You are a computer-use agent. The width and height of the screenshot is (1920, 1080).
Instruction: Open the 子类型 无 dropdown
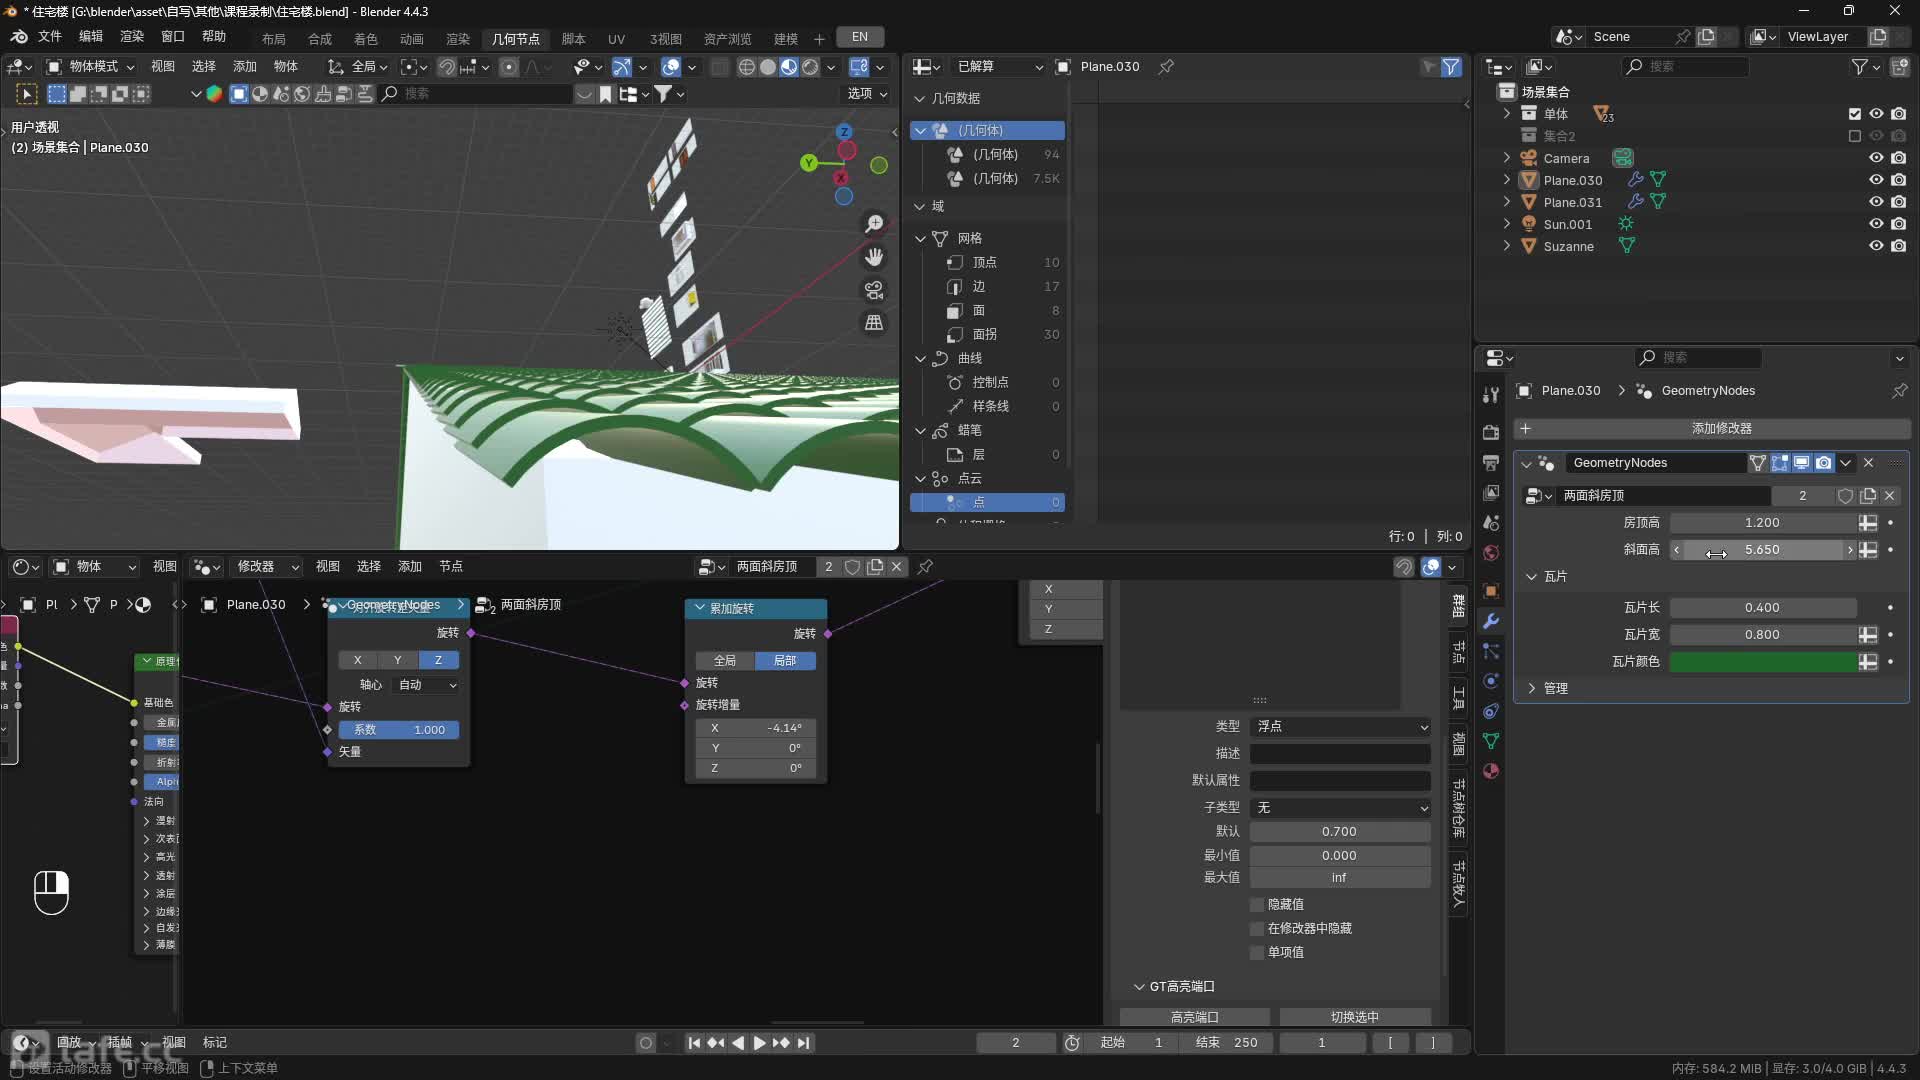coord(1340,807)
